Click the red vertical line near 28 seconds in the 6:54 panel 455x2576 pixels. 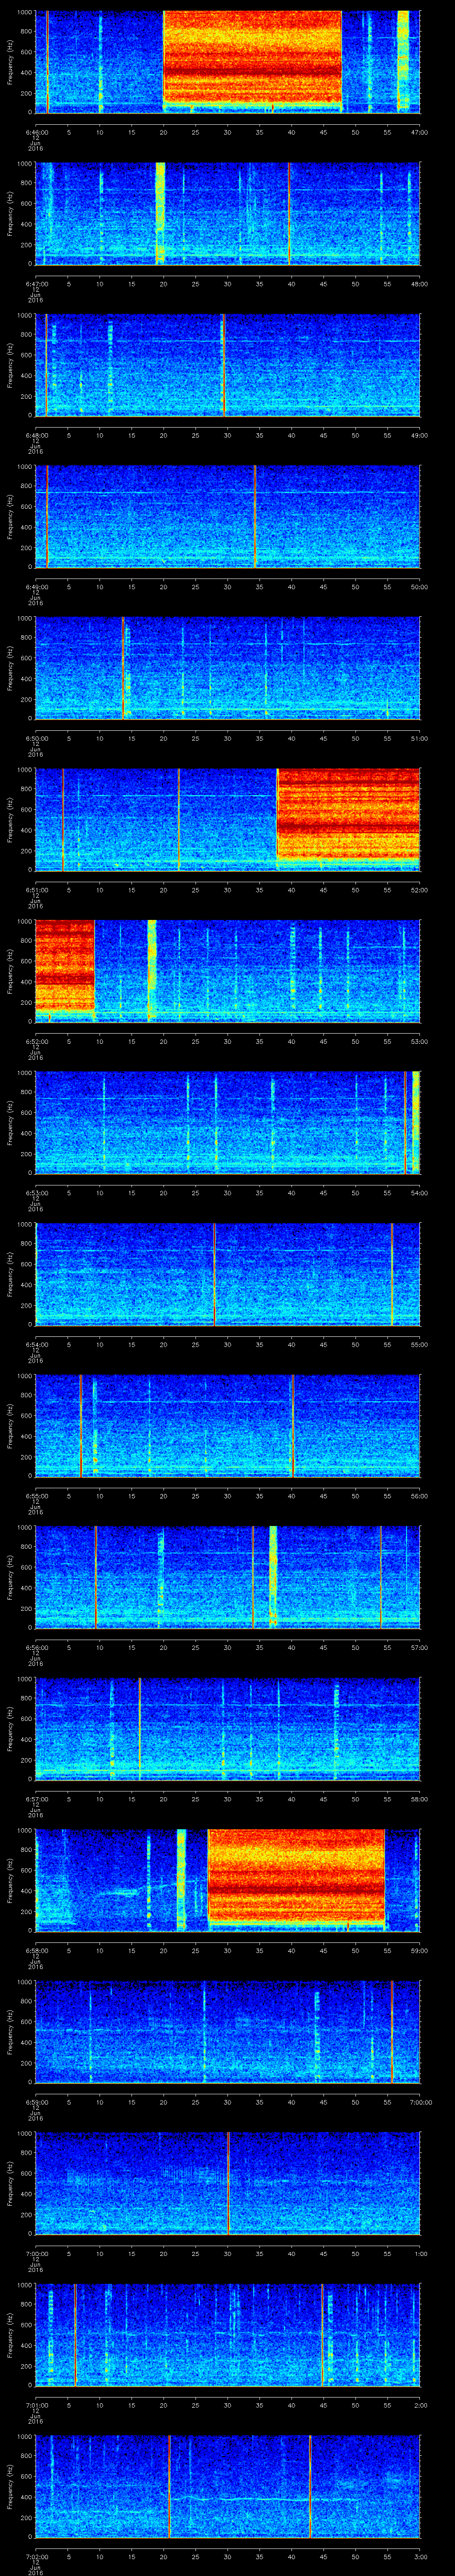(x=214, y=1273)
